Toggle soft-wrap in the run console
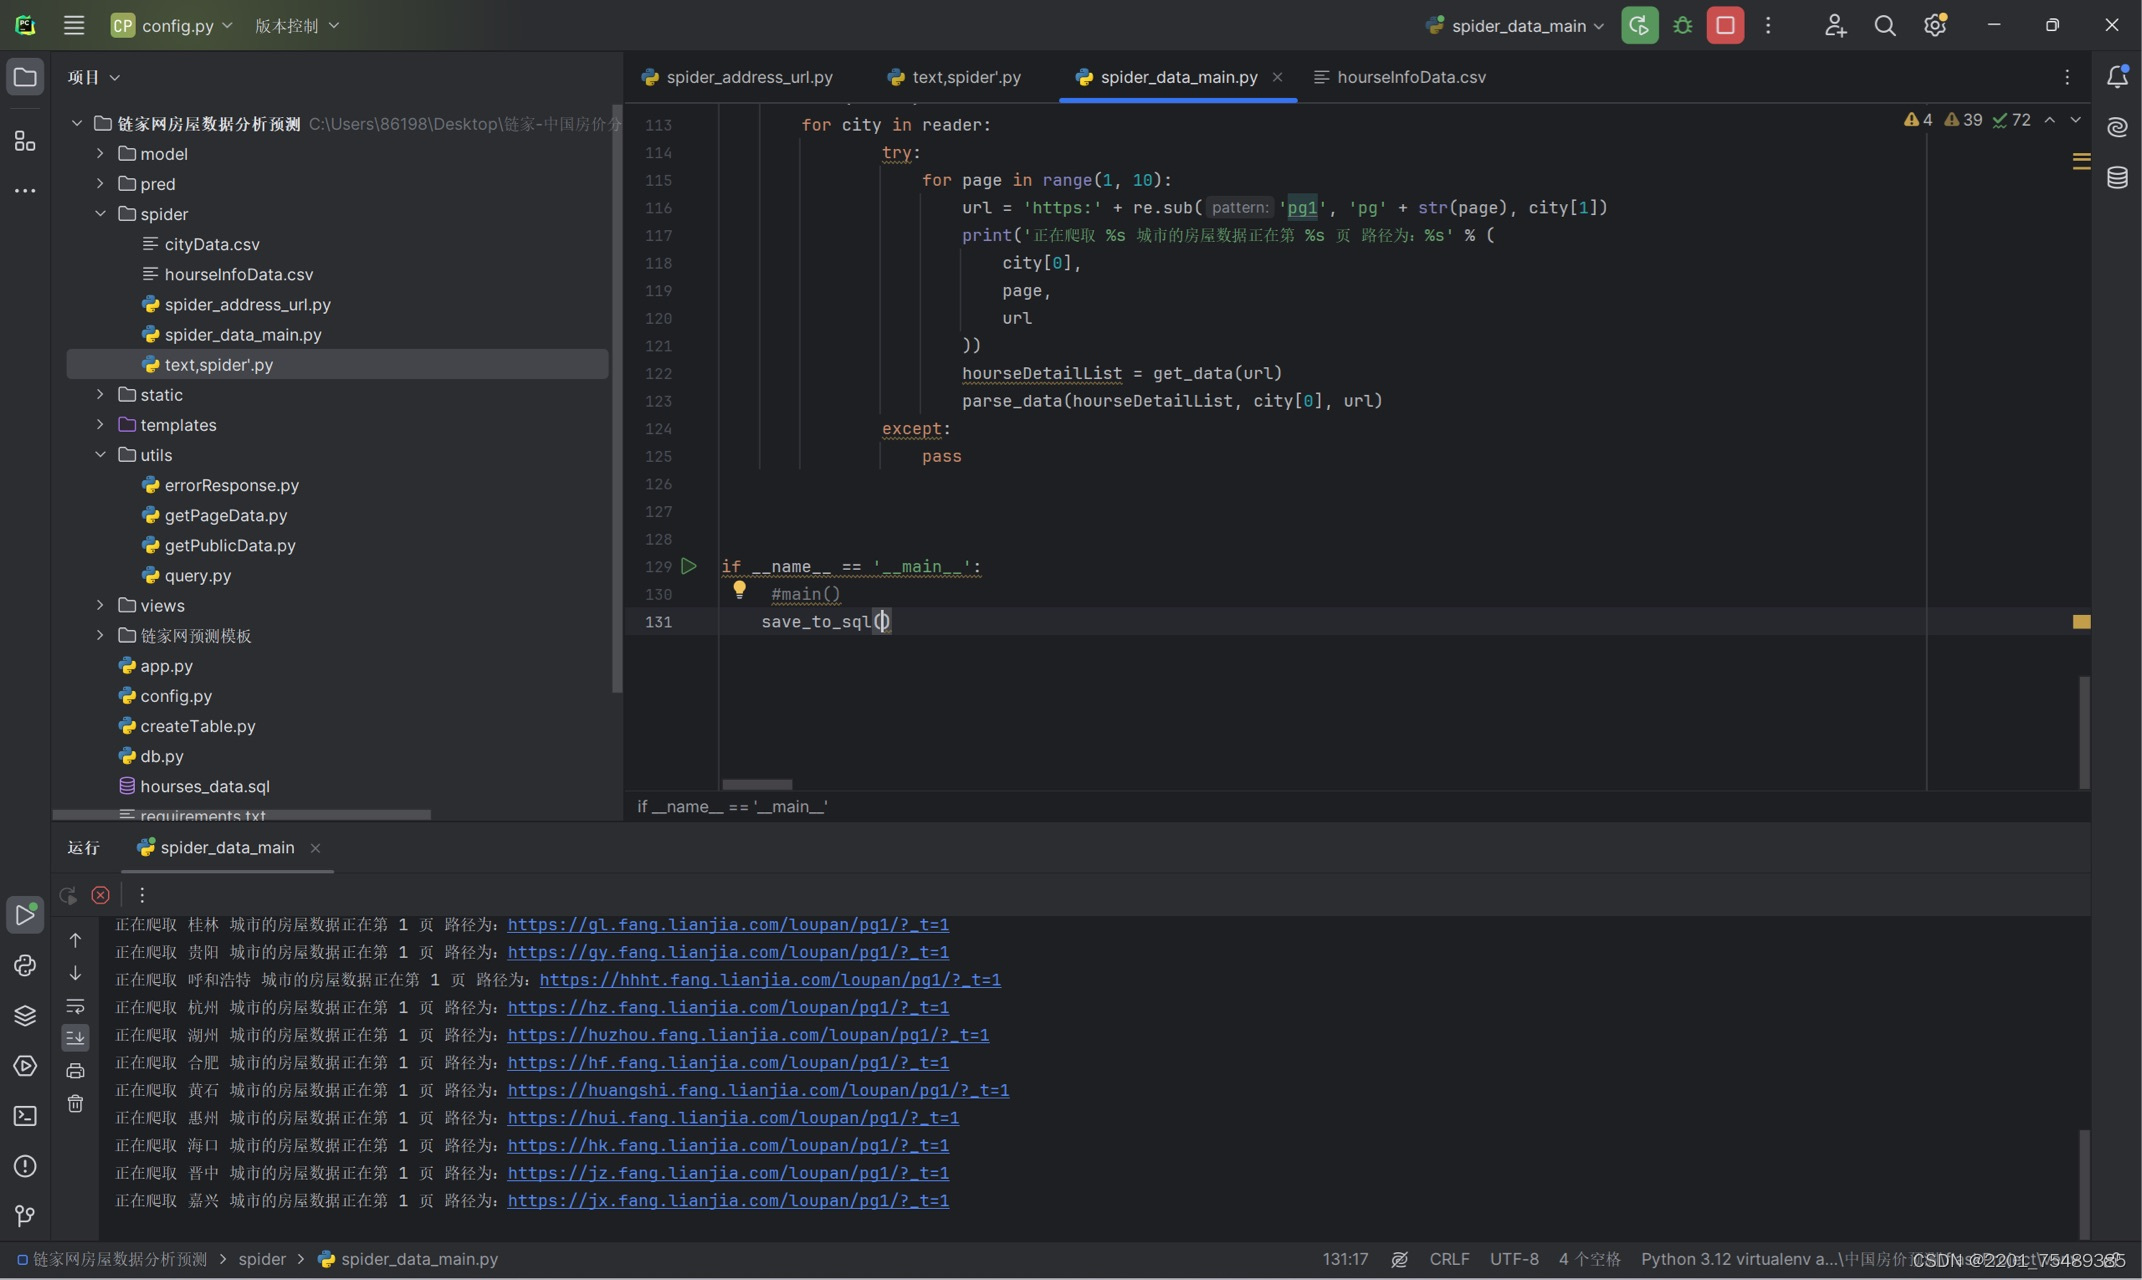The height and width of the screenshot is (1280, 2142). tap(75, 1006)
